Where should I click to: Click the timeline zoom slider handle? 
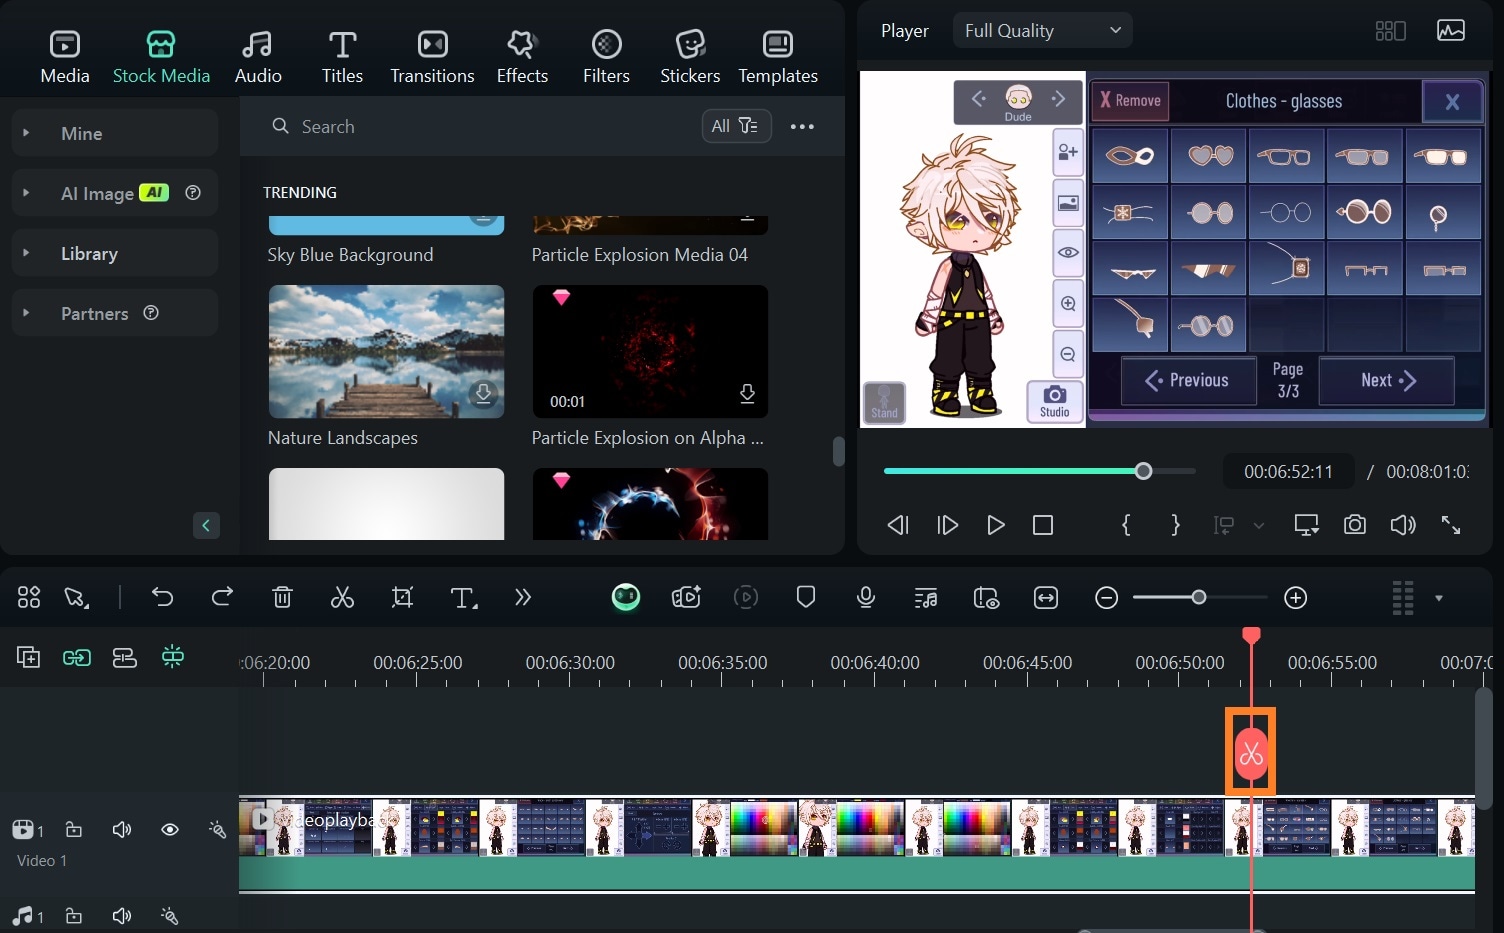[x=1198, y=598]
